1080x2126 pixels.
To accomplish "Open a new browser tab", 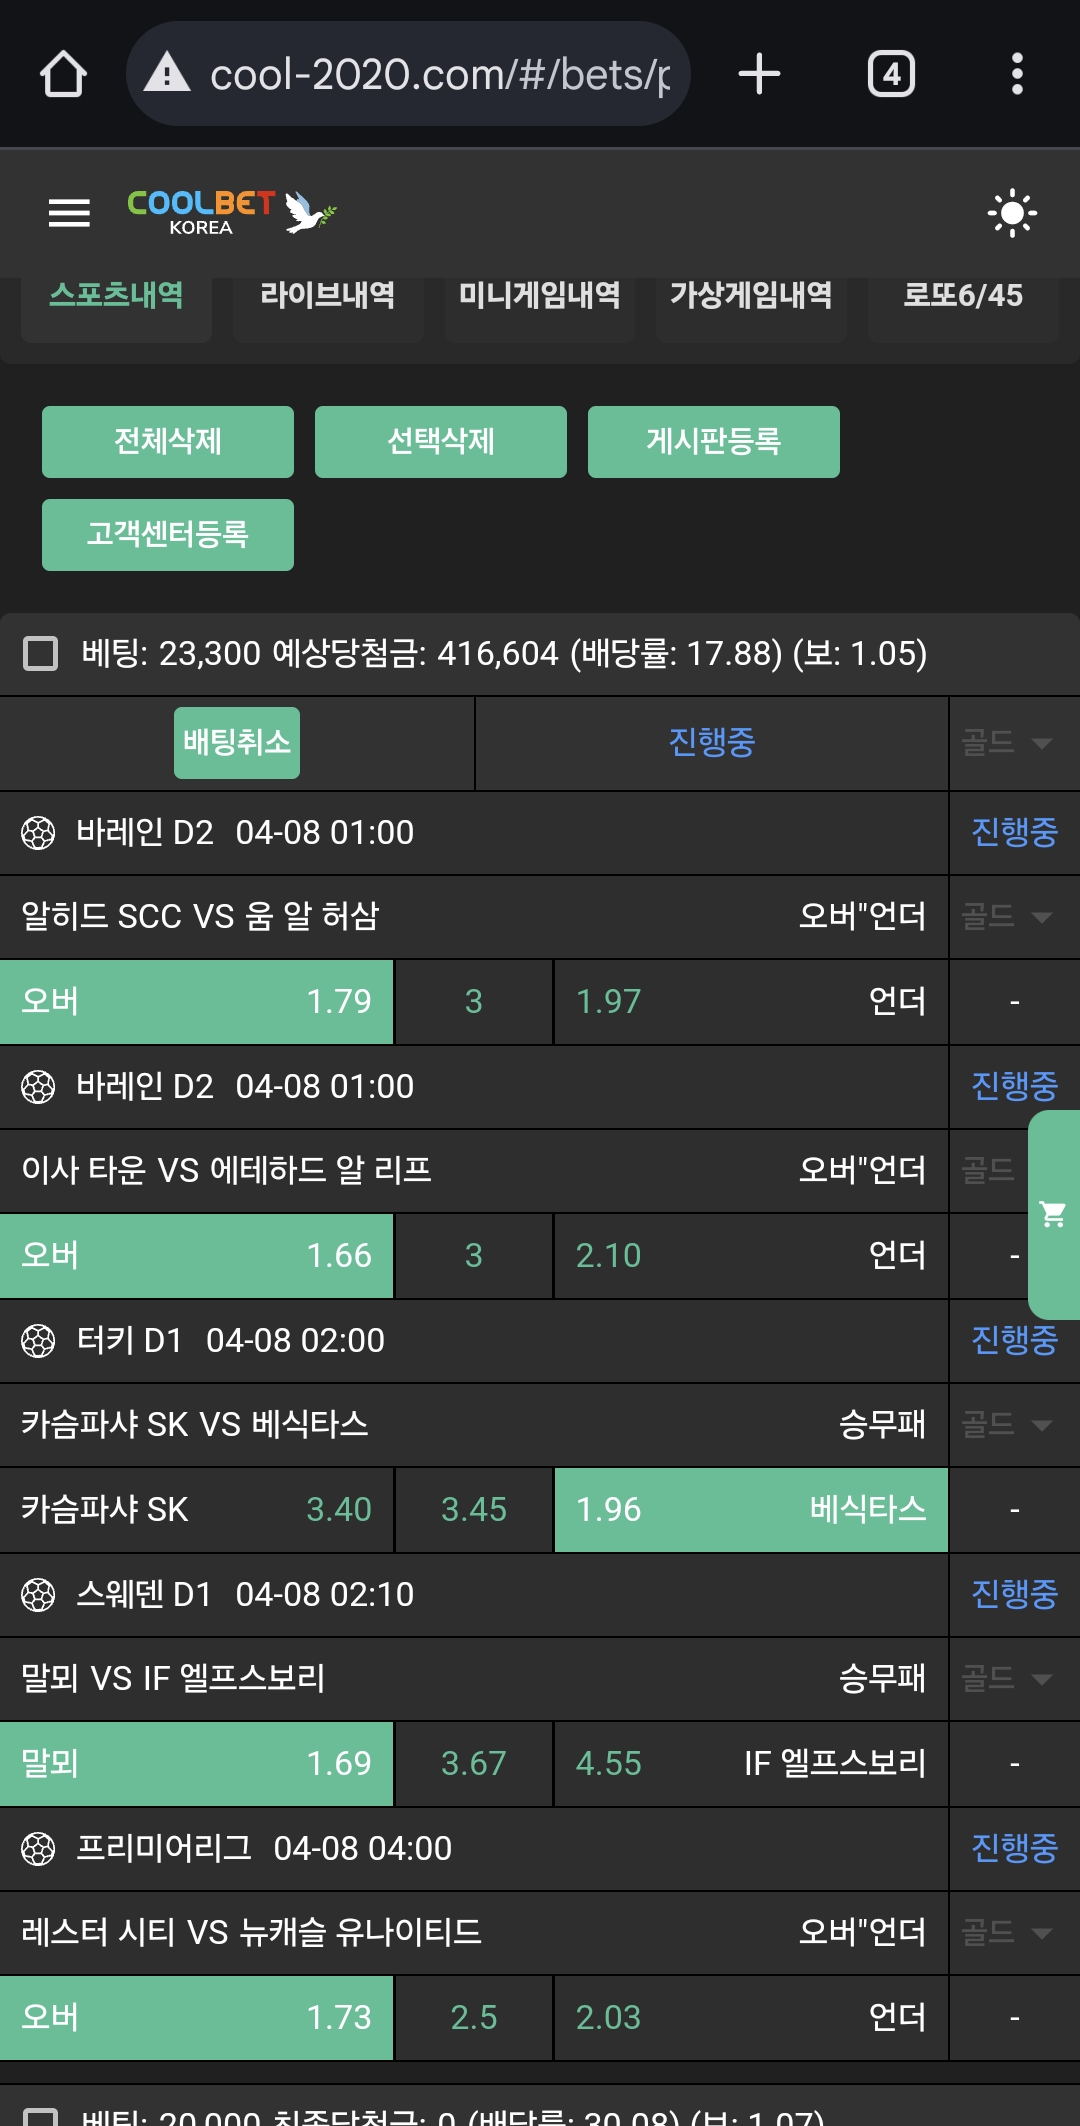I will (759, 74).
